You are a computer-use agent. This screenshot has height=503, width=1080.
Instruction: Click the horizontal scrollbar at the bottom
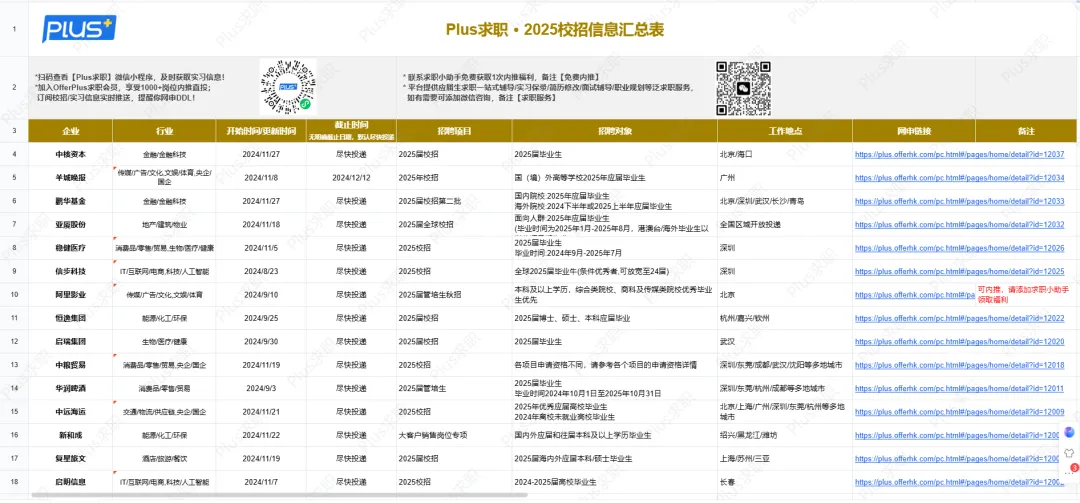tap(279, 495)
